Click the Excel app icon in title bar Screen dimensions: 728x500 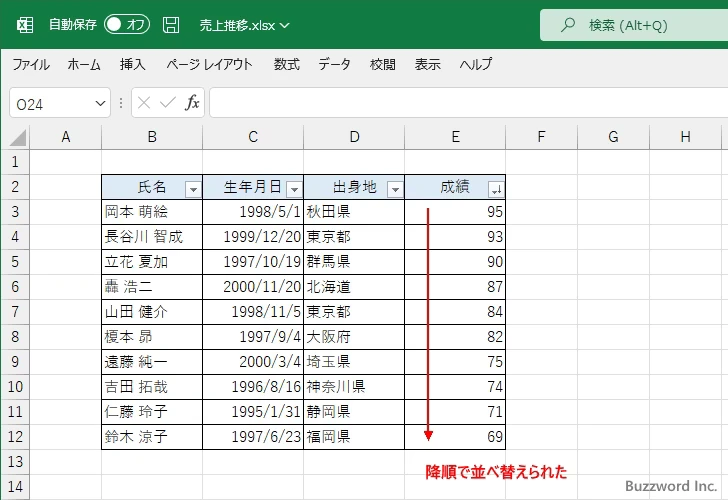pyautogui.click(x=25, y=24)
